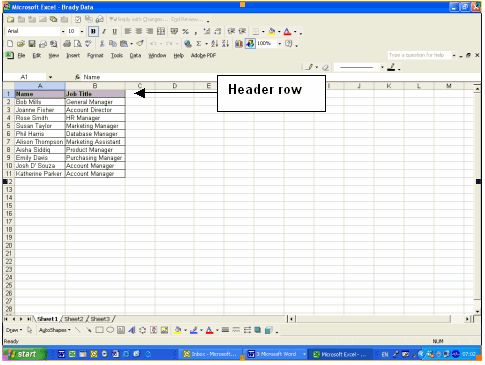
Task: Switch to Inbox - Microsoft taskbar button
Action: (211, 354)
